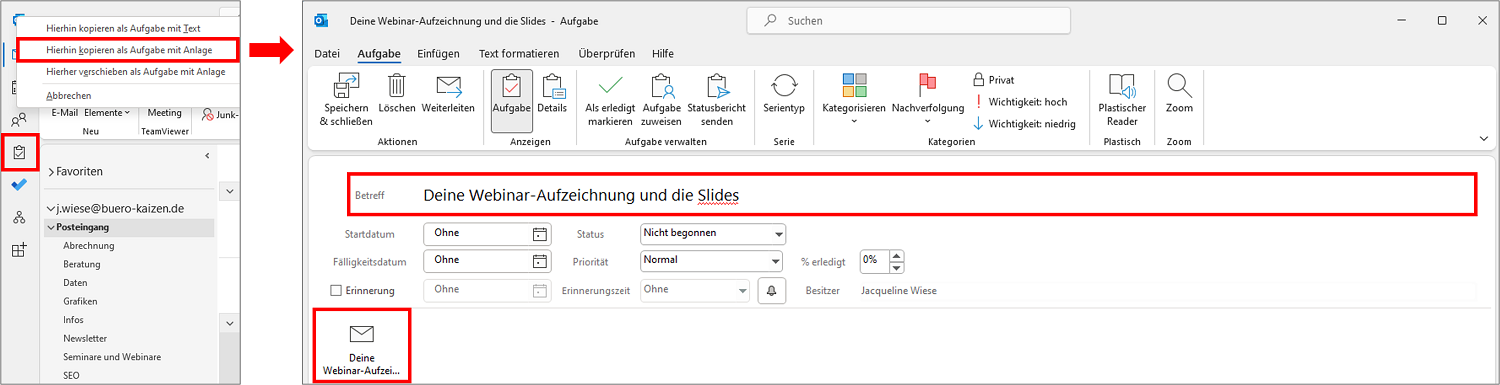Open the To Do checkmark sidebar icon
1500x385 pixels.
pyautogui.click(x=19, y=185)
